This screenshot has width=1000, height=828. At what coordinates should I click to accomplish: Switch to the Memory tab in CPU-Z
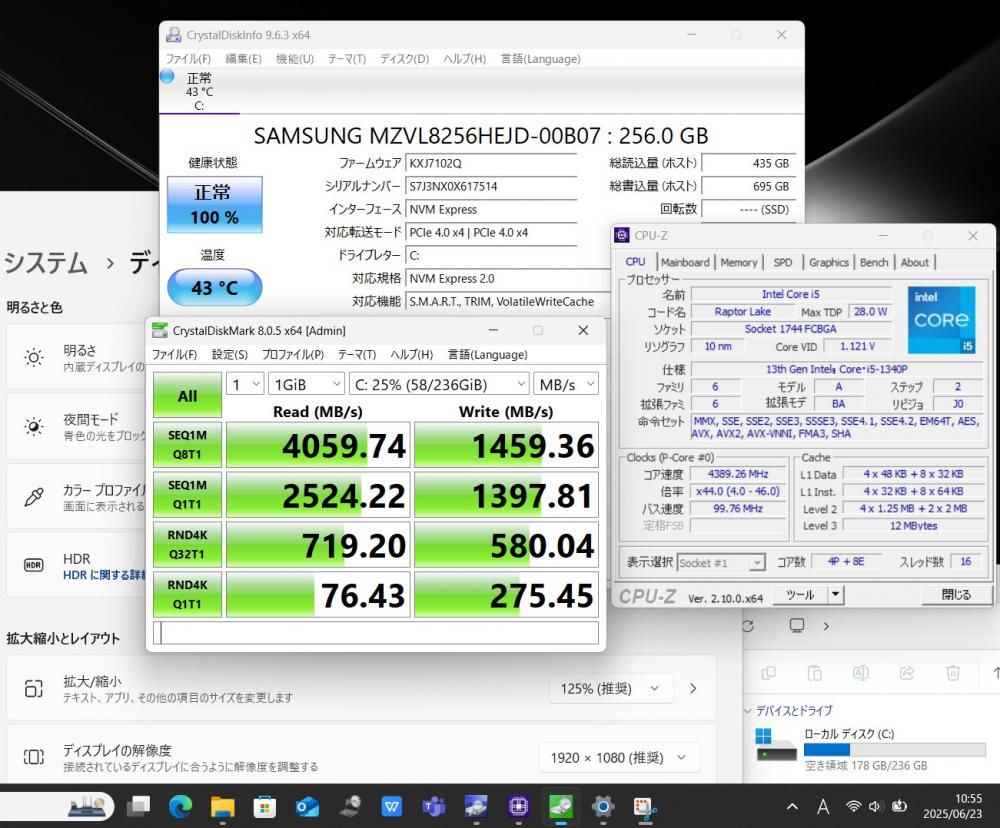[739, 262]
